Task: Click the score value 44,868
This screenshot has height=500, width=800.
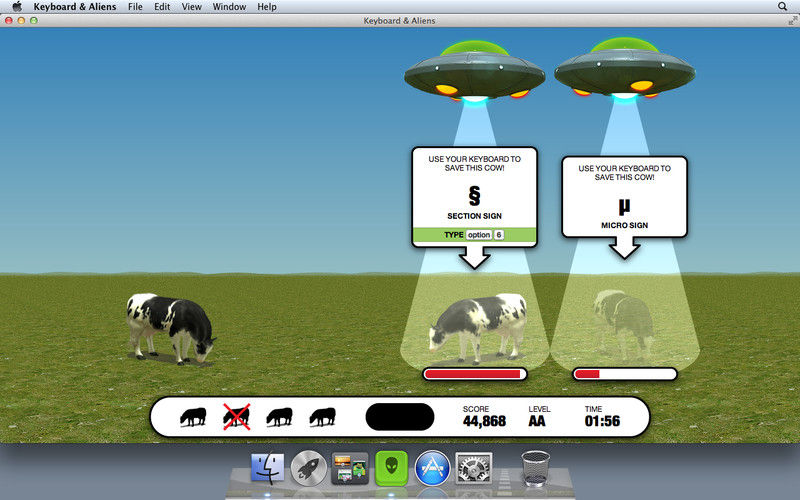Action: pos(484,421)
